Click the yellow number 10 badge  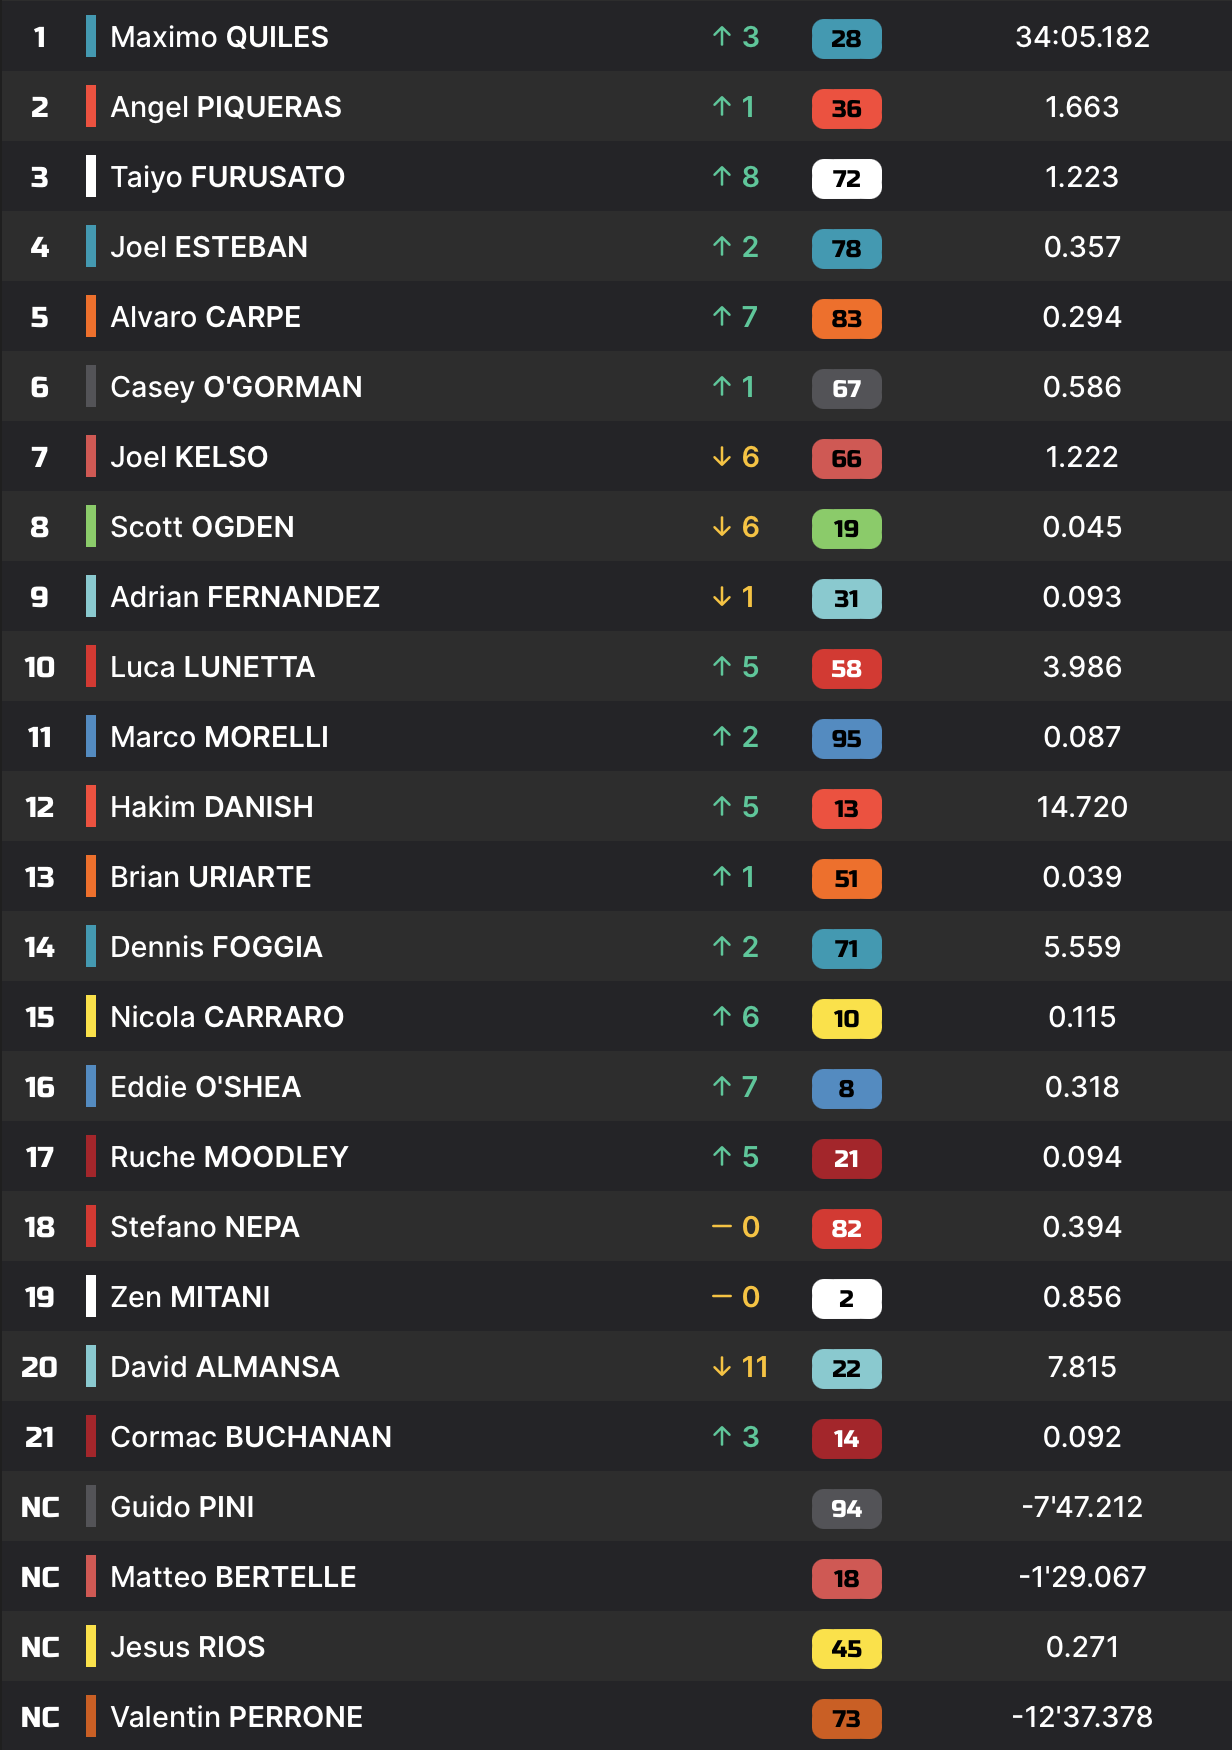846,1019
